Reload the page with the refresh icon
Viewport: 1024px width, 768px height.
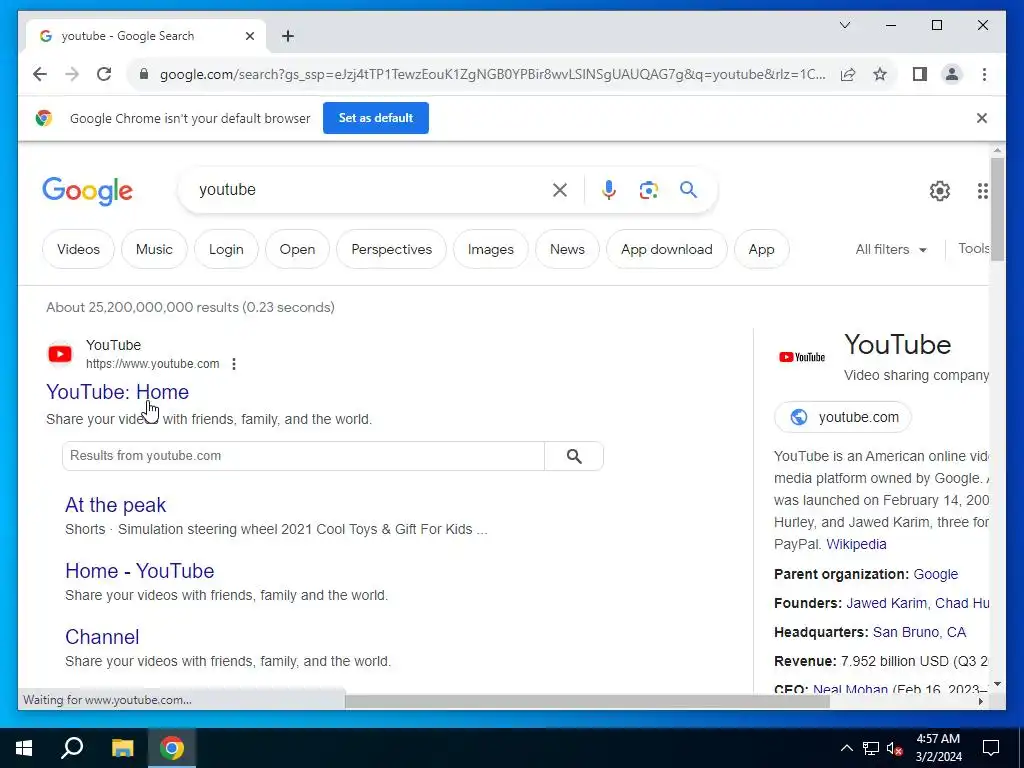(104, 74)
